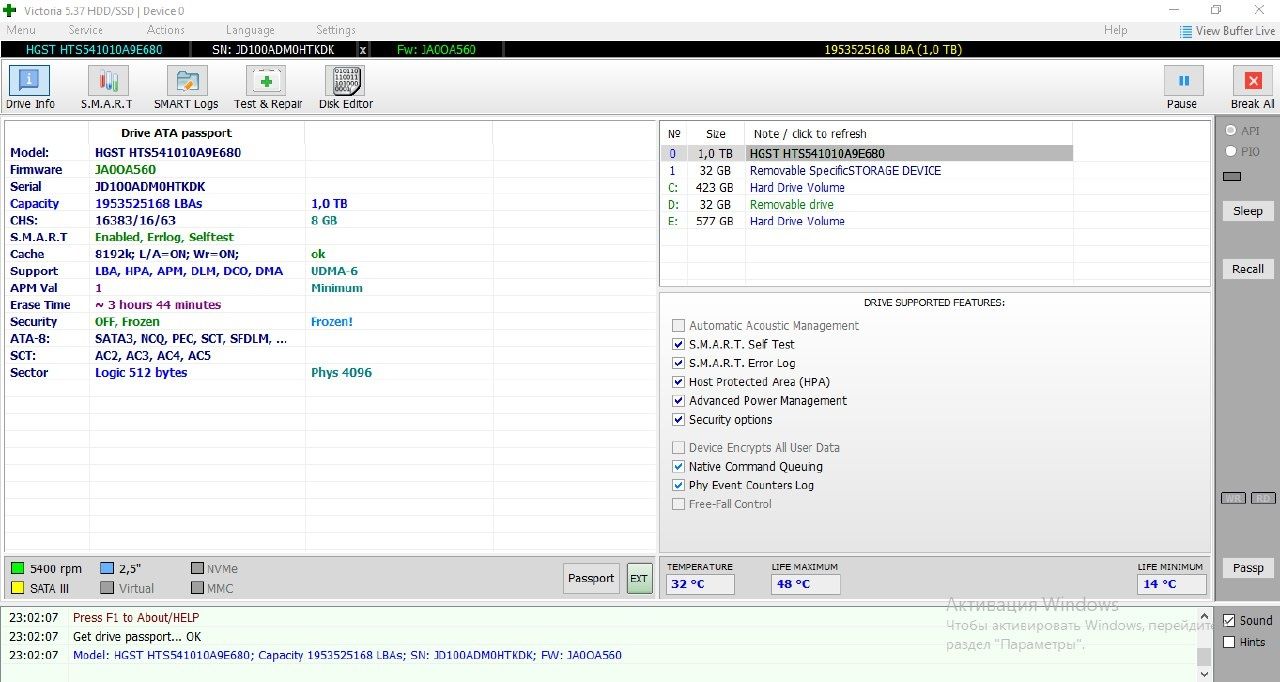Click the 1953525168 LBA (1,0 TB) header text

click(x=893, y=49)
